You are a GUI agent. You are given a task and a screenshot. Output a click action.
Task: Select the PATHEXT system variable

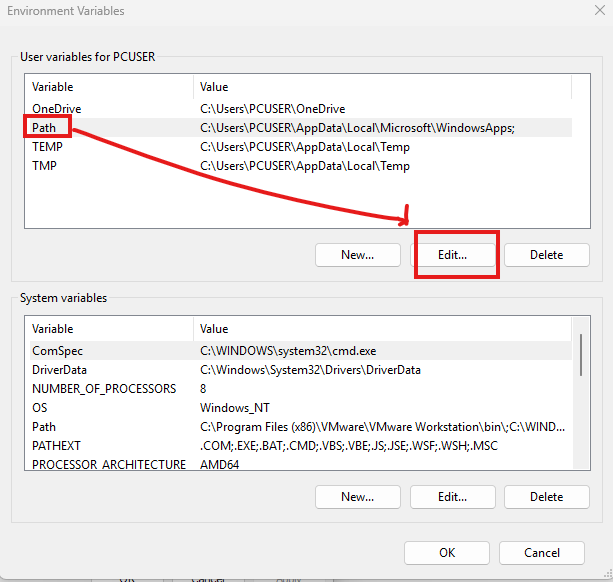point(56,446)
